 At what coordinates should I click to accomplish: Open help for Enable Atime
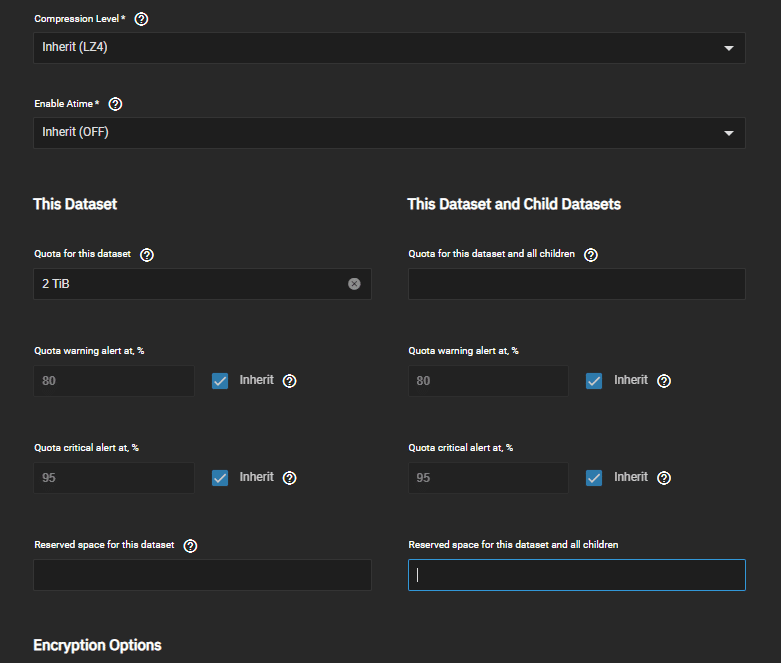tap(115, 104)
